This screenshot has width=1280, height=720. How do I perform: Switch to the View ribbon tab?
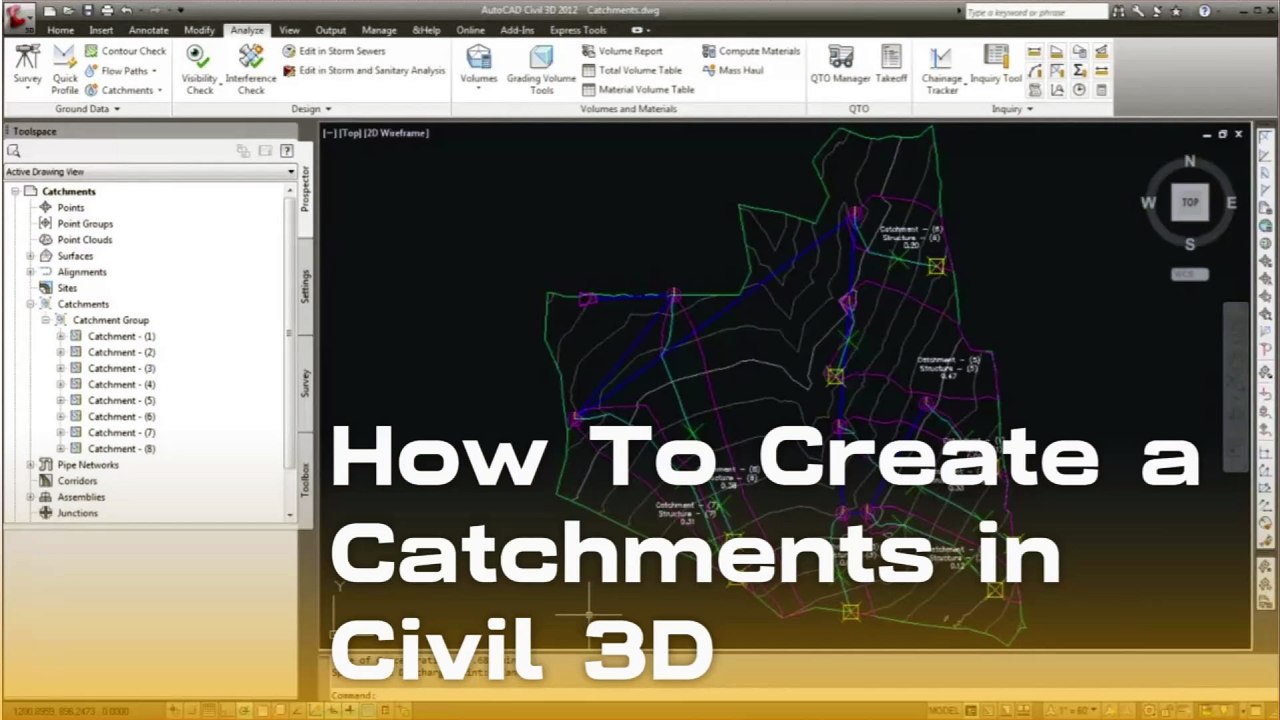[x=289, y=31]
